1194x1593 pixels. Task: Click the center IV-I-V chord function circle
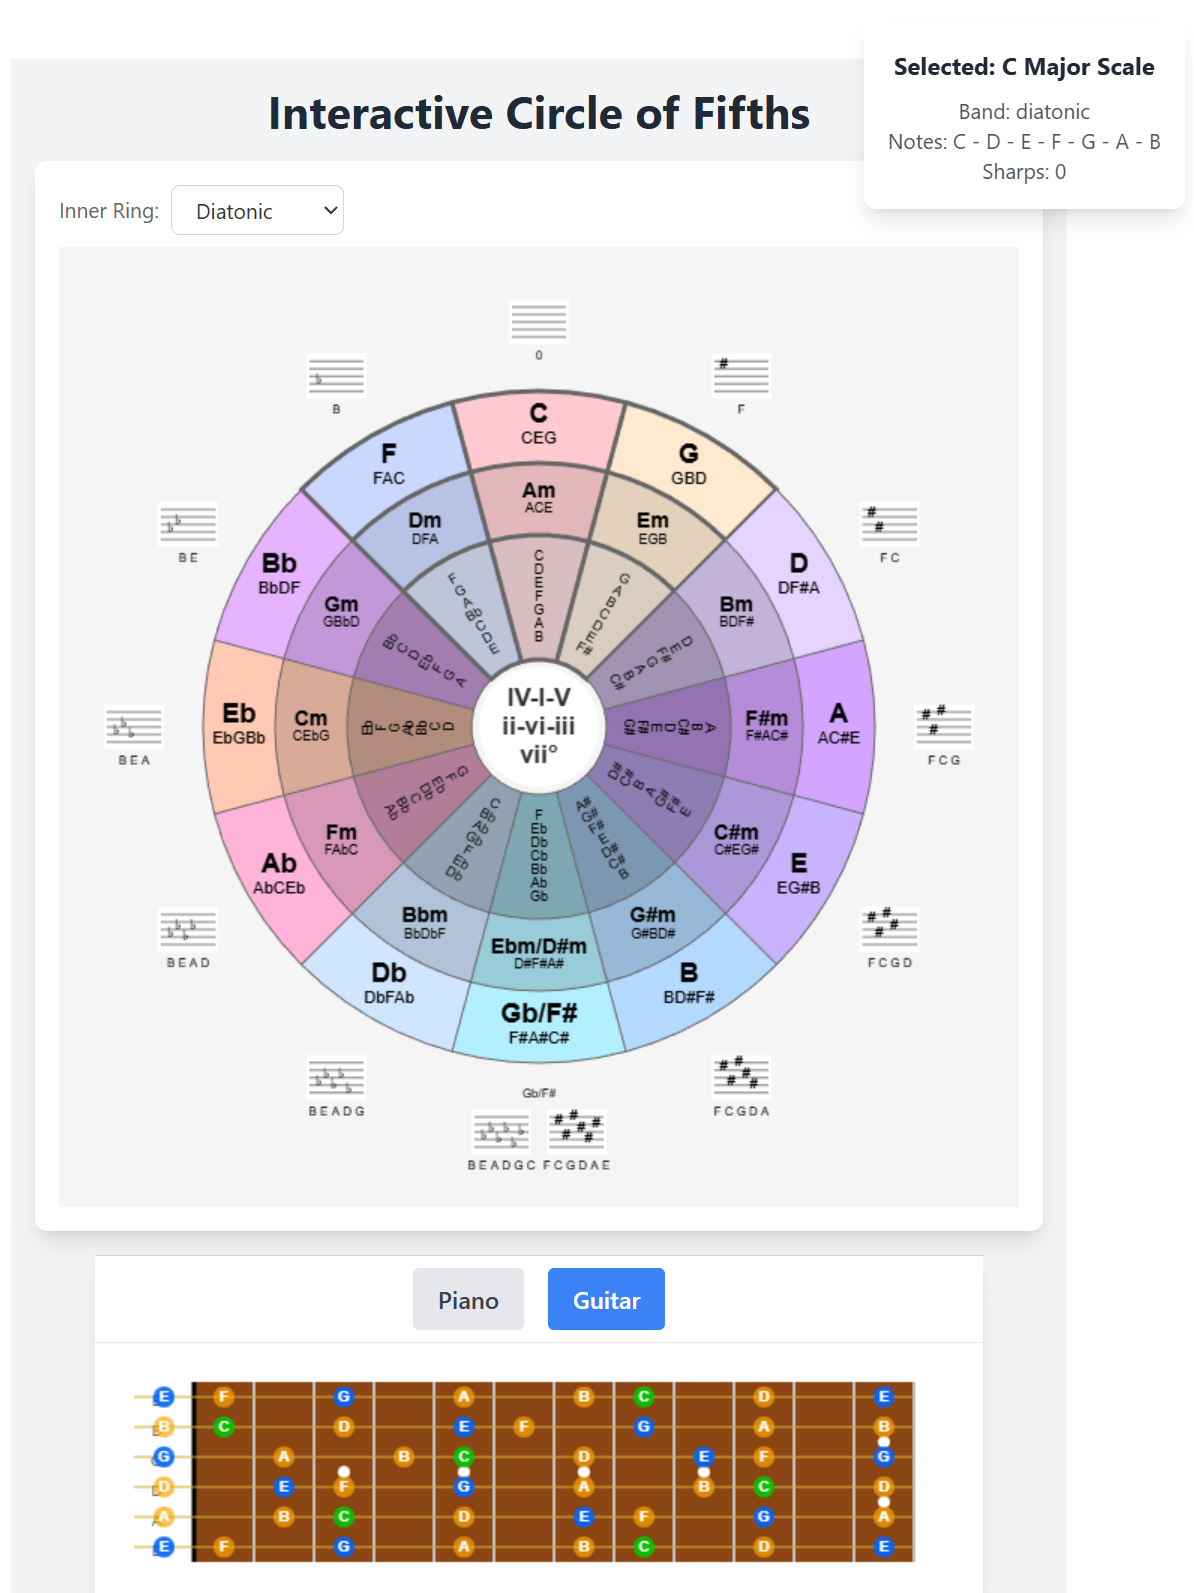539,725
